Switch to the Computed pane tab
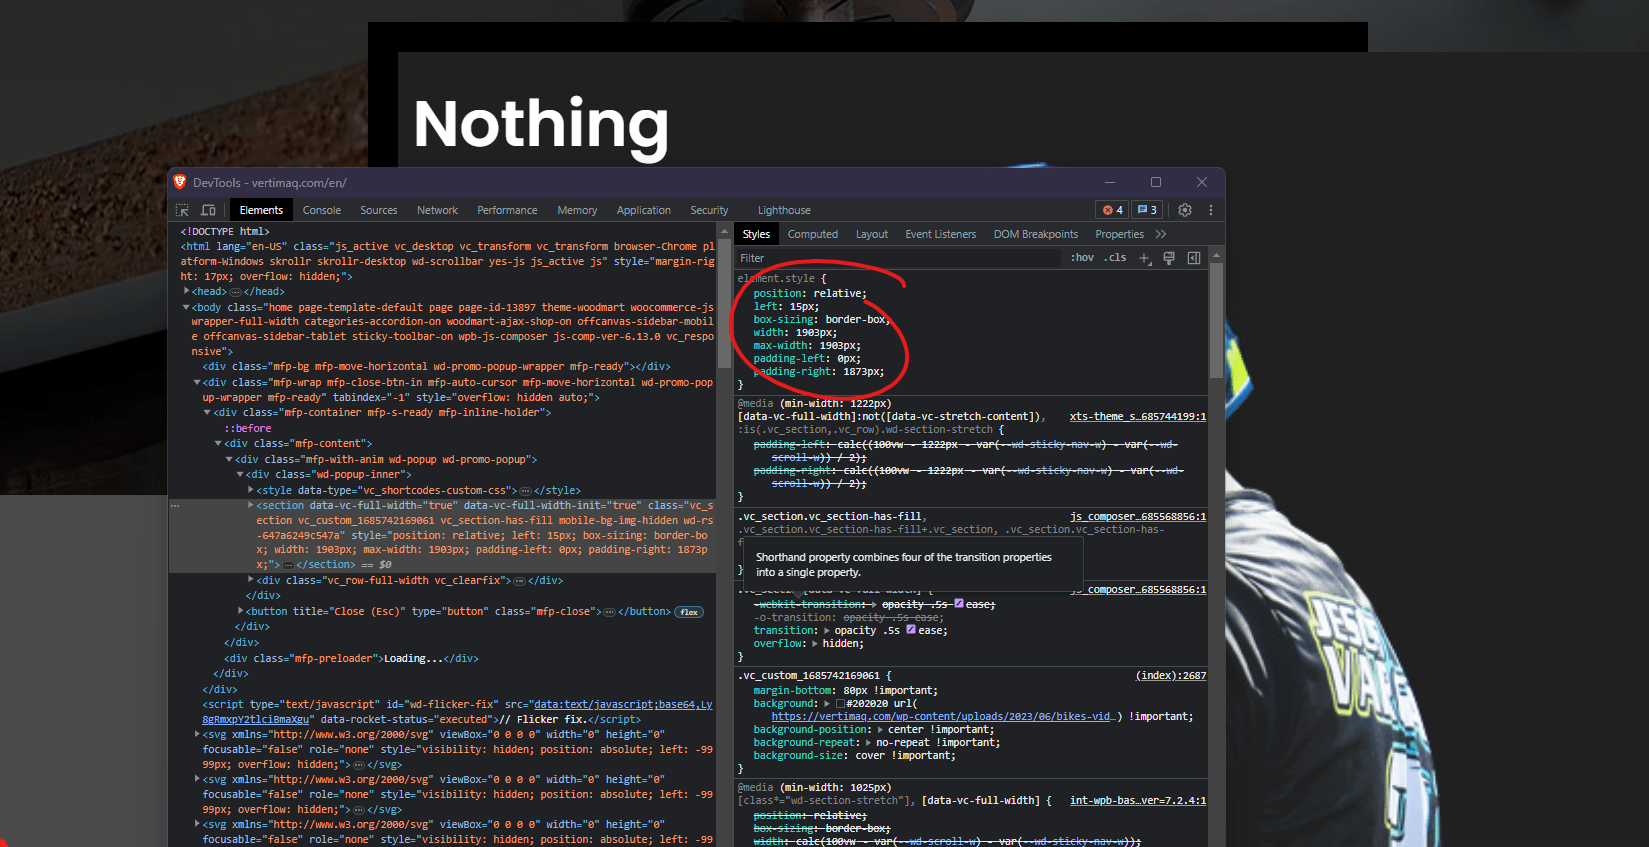This screenshot has width=1649, height=847. pyautogui.click(x=813, y=234)
